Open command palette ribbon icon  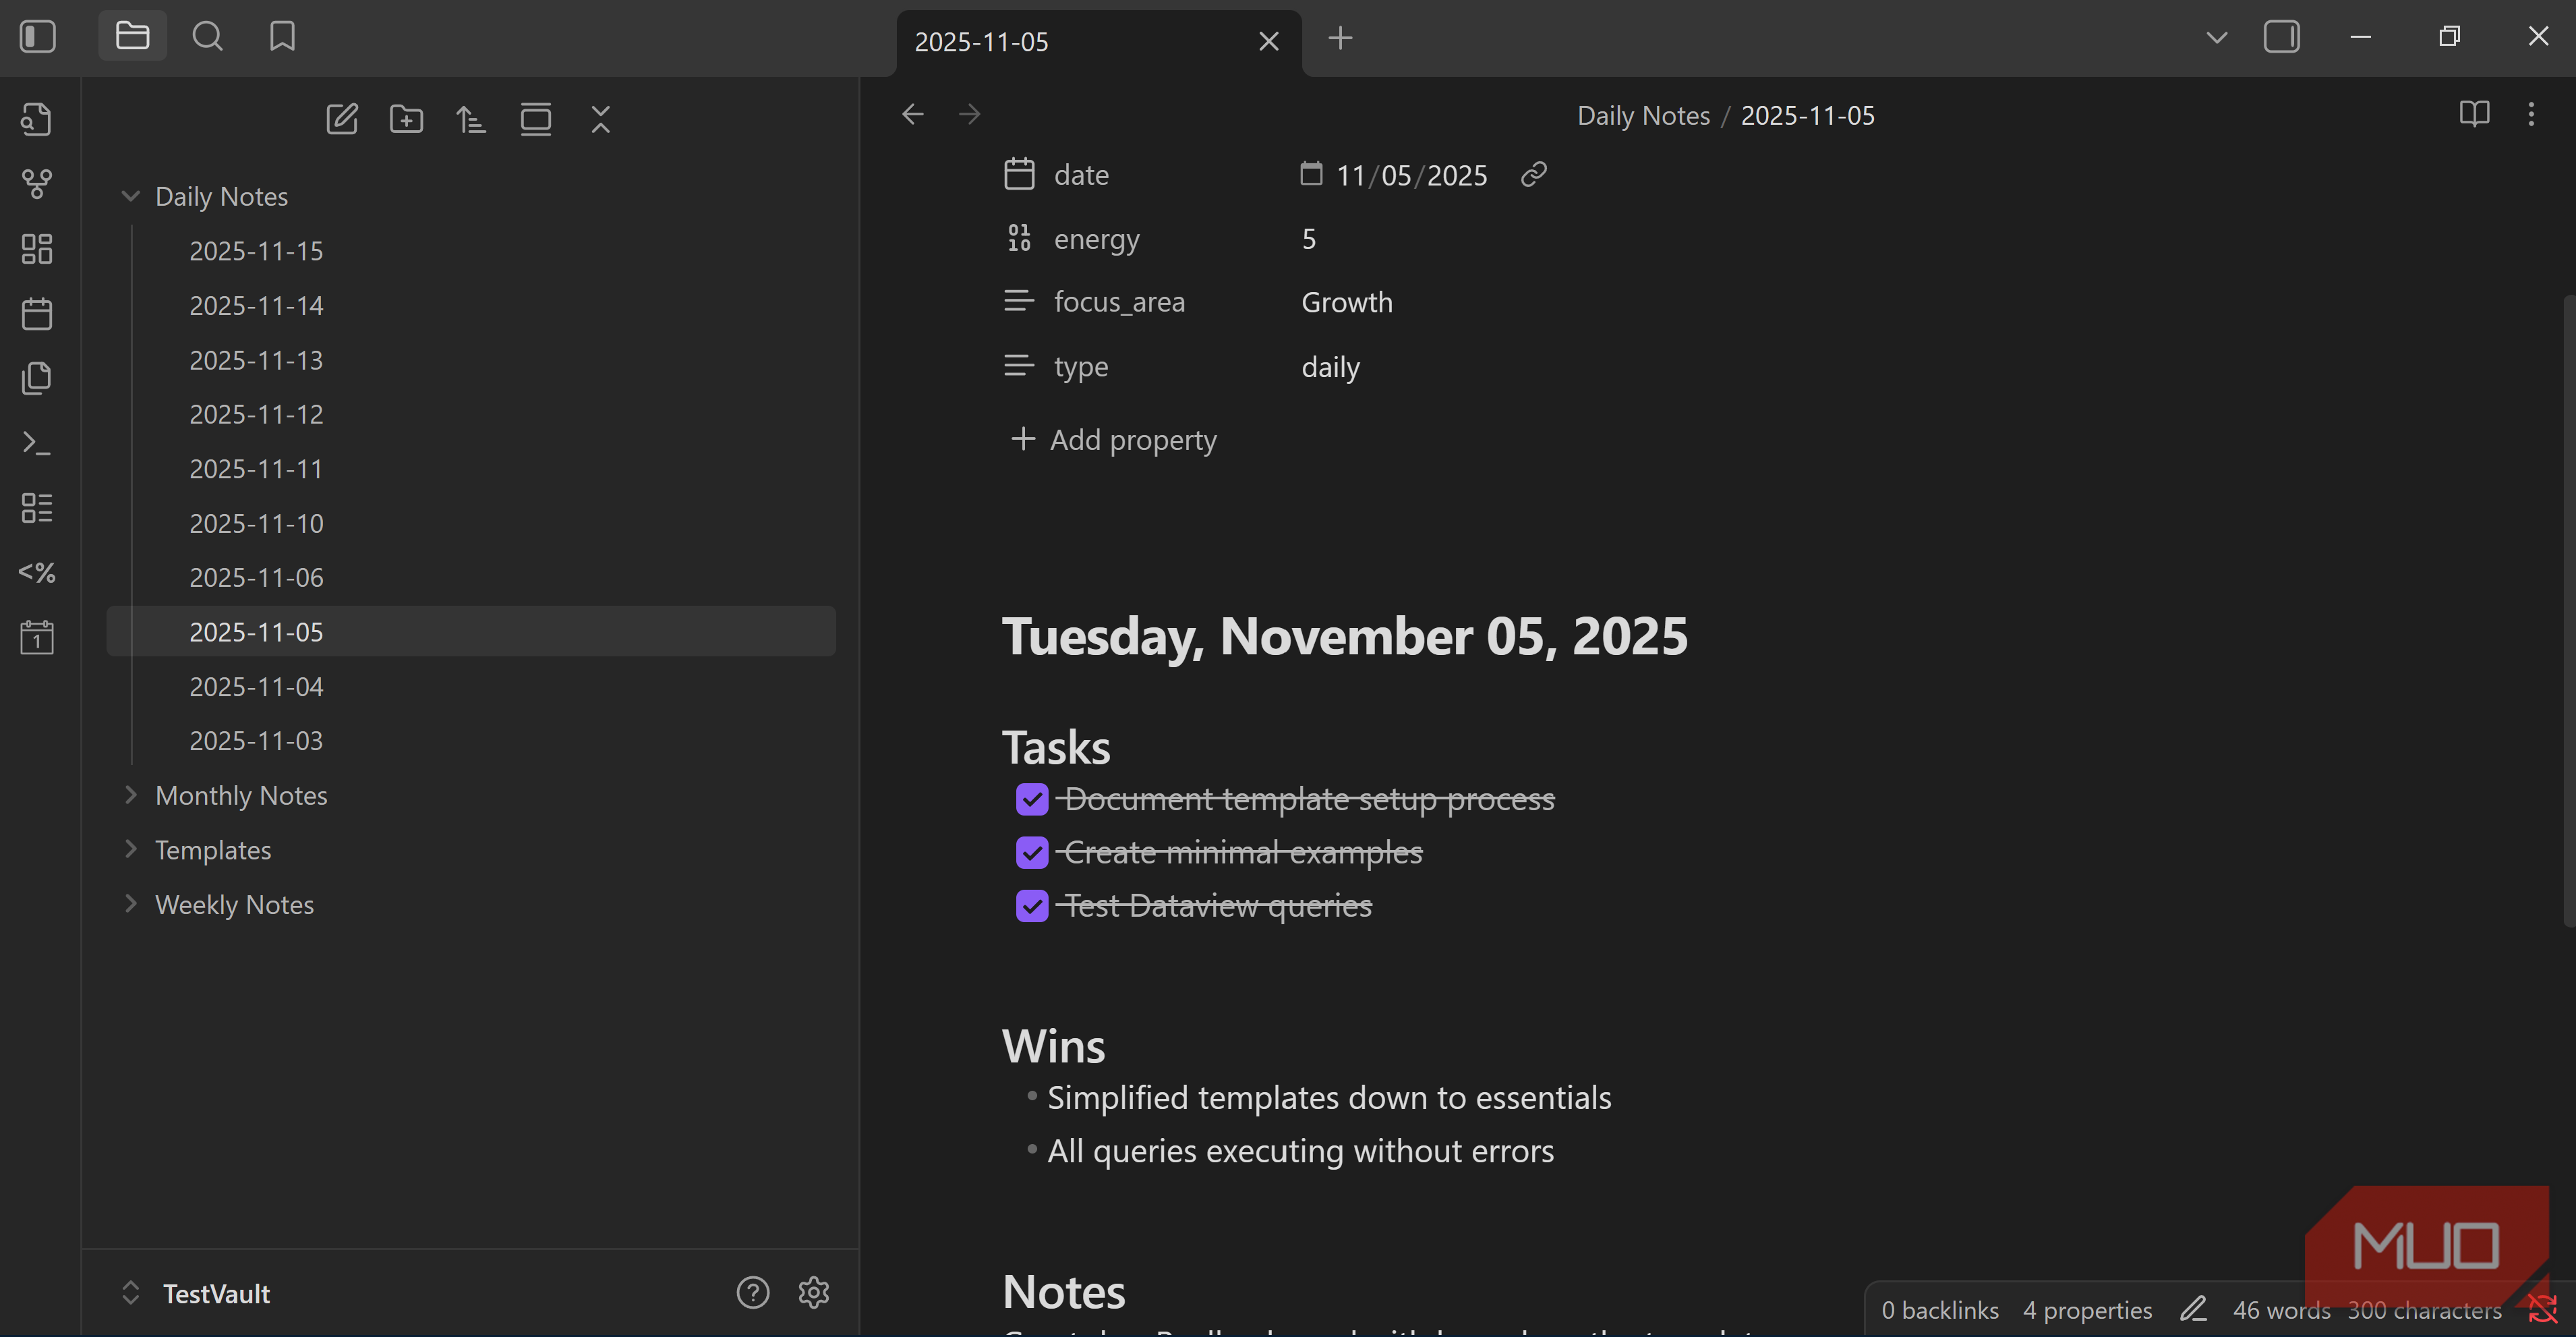(37, 443)
